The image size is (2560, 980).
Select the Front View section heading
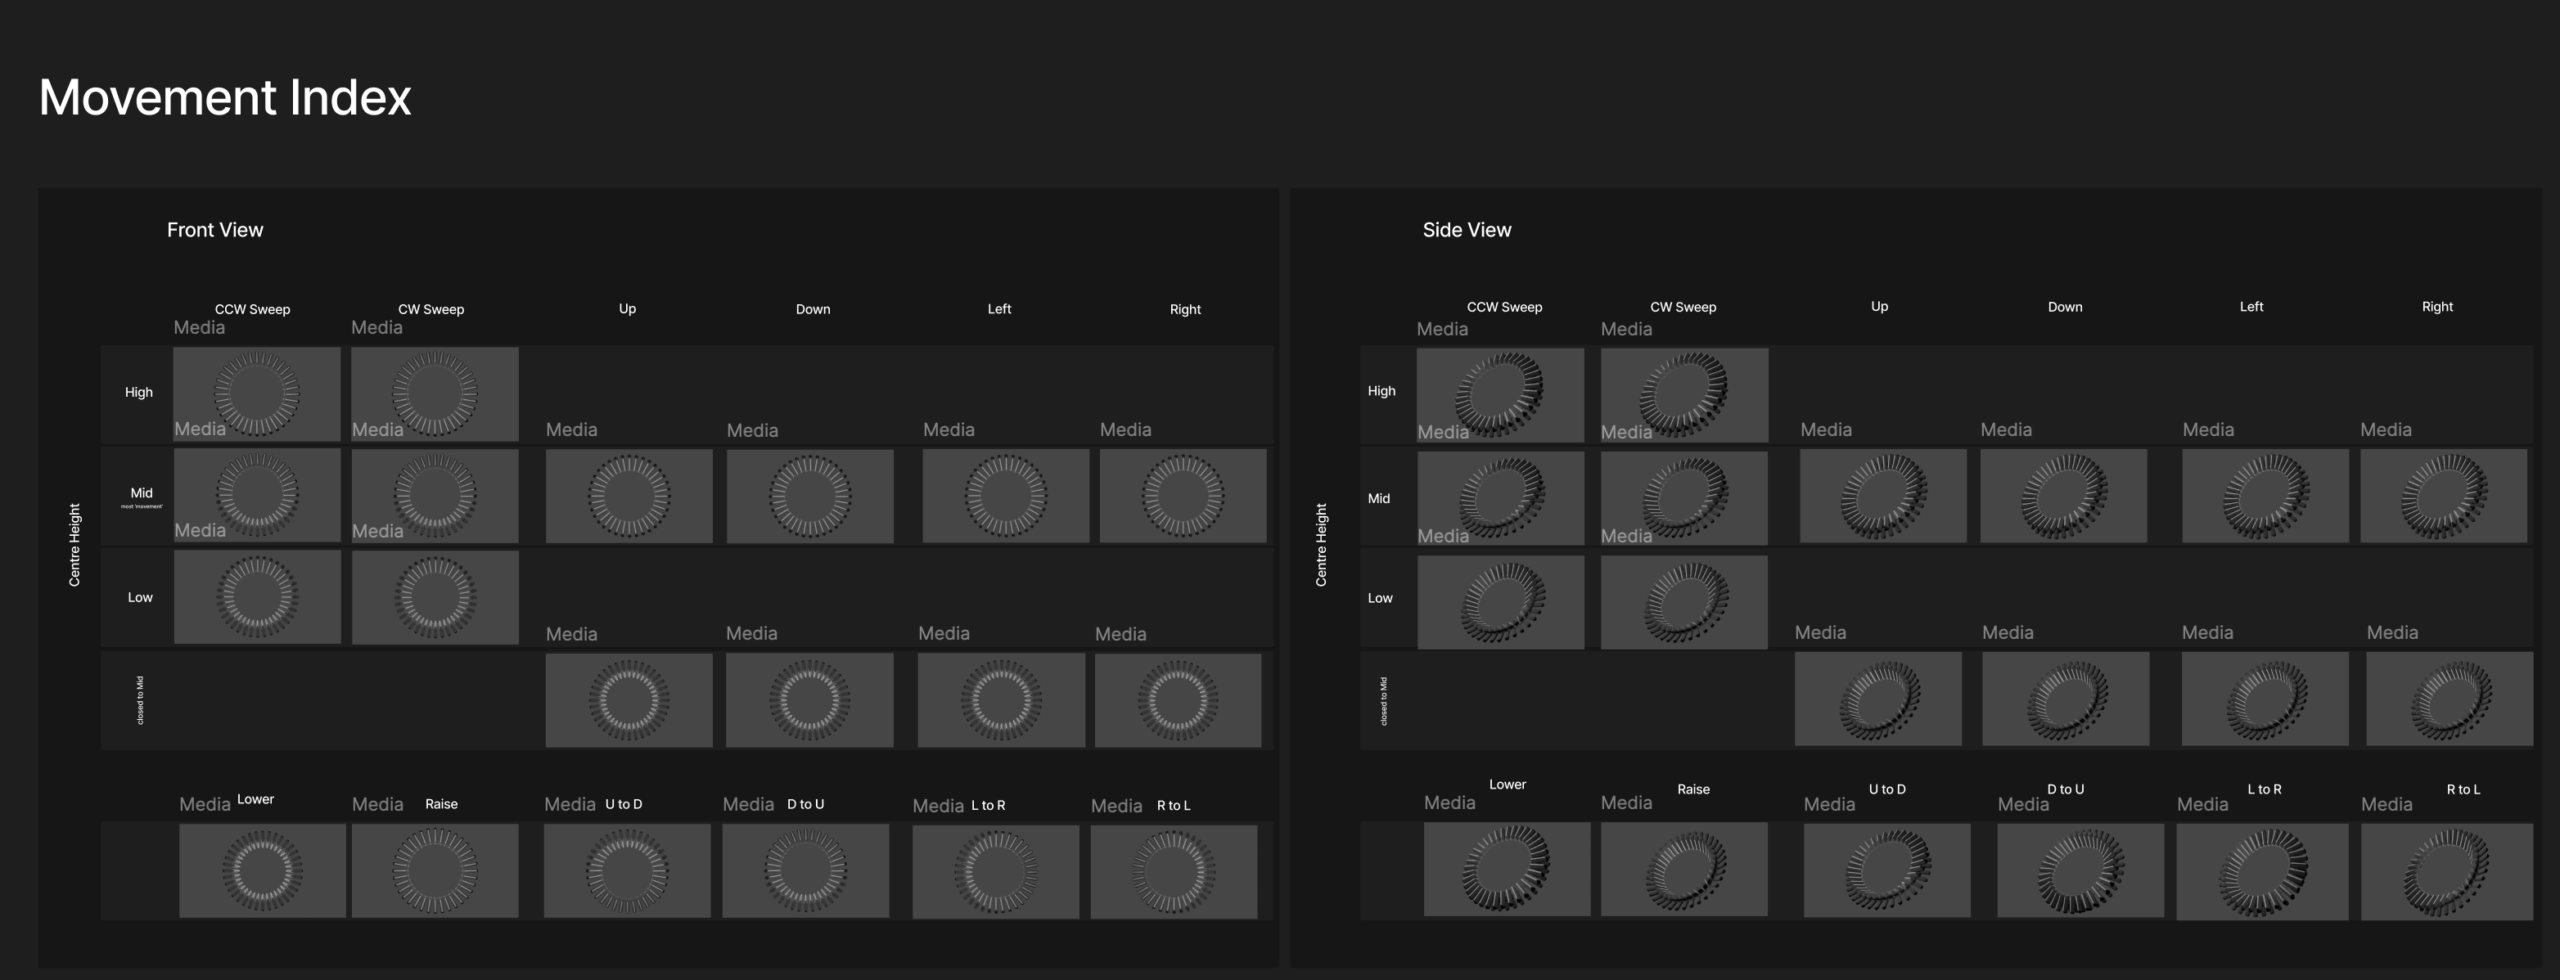pos(215,230)
